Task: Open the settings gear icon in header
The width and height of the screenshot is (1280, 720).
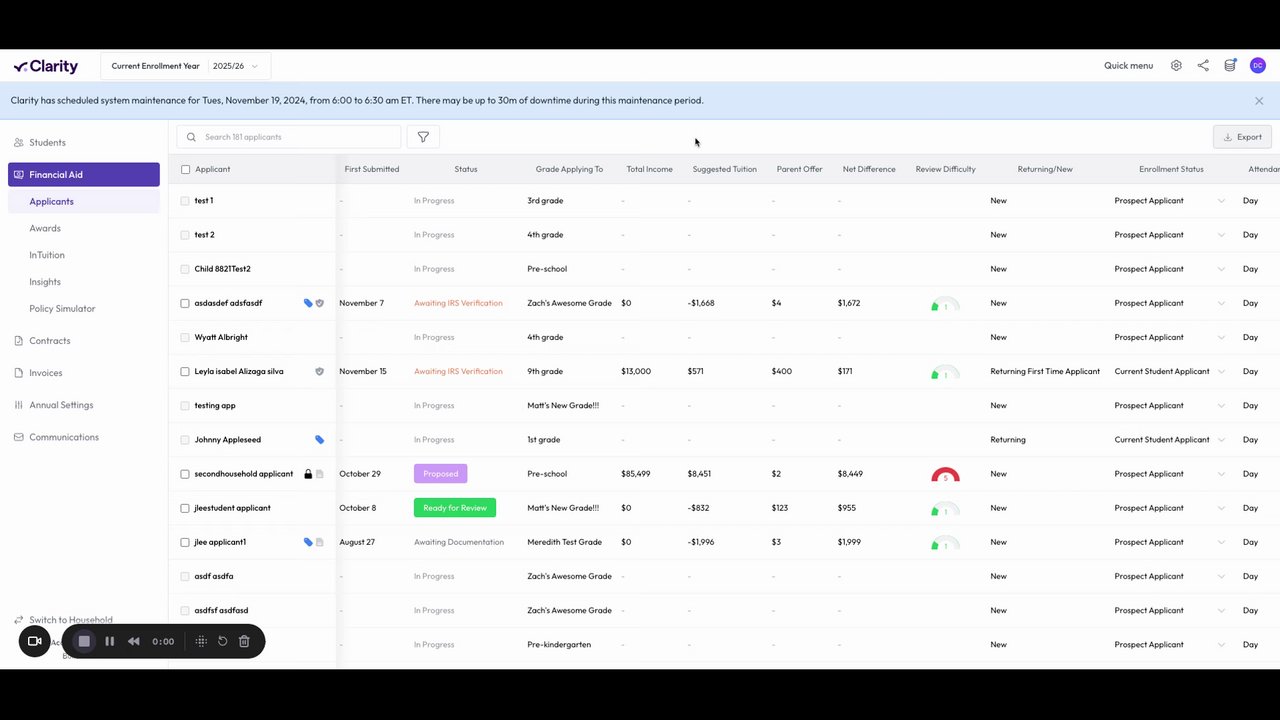Action: tap(1176, 66)
